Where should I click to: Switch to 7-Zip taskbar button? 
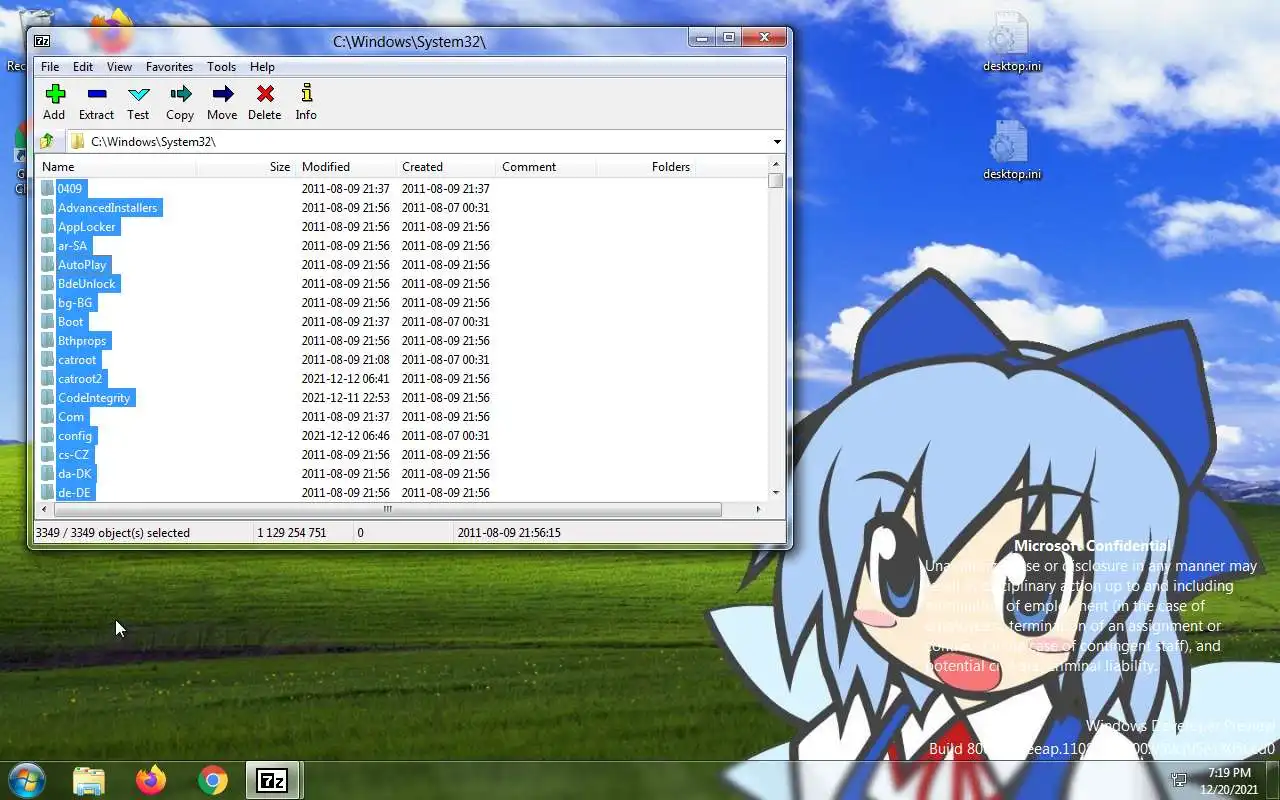click(273, 780)
